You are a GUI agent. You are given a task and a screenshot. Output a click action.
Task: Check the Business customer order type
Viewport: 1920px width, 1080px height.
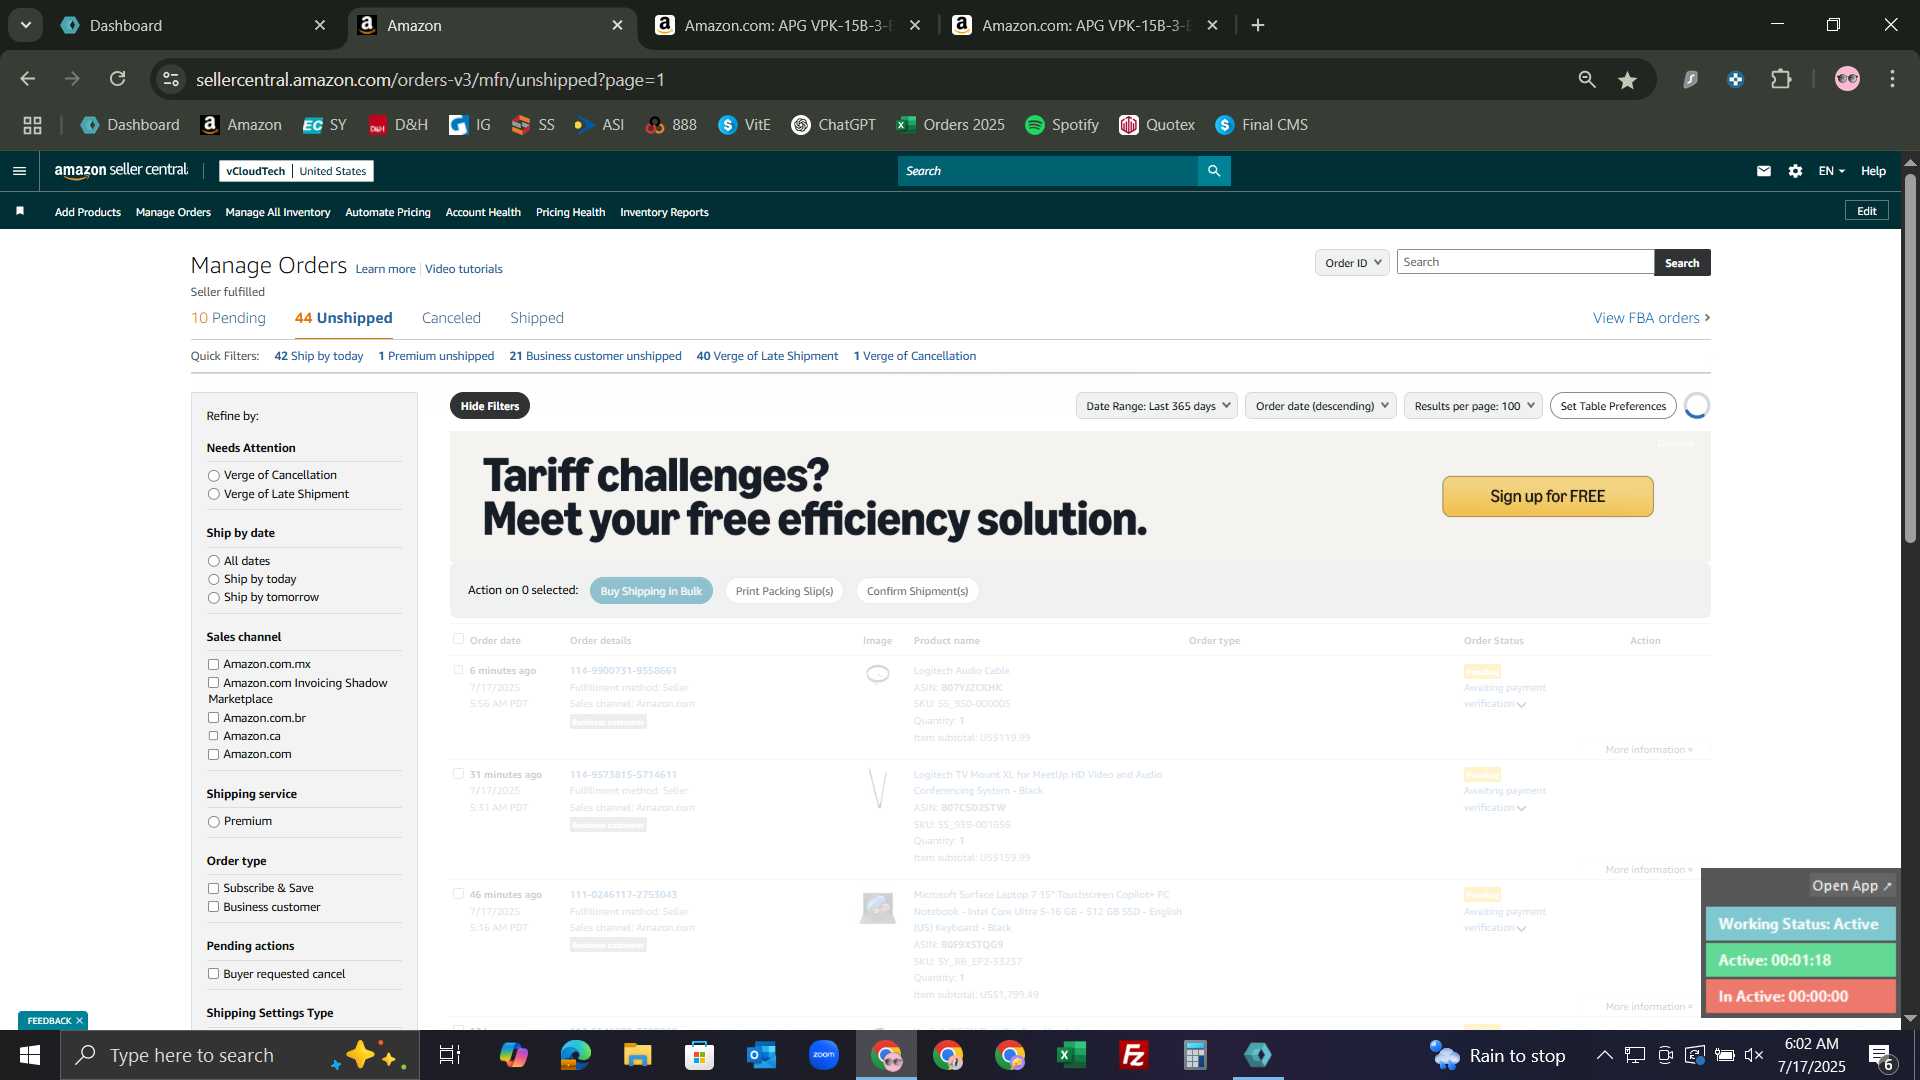213,907
